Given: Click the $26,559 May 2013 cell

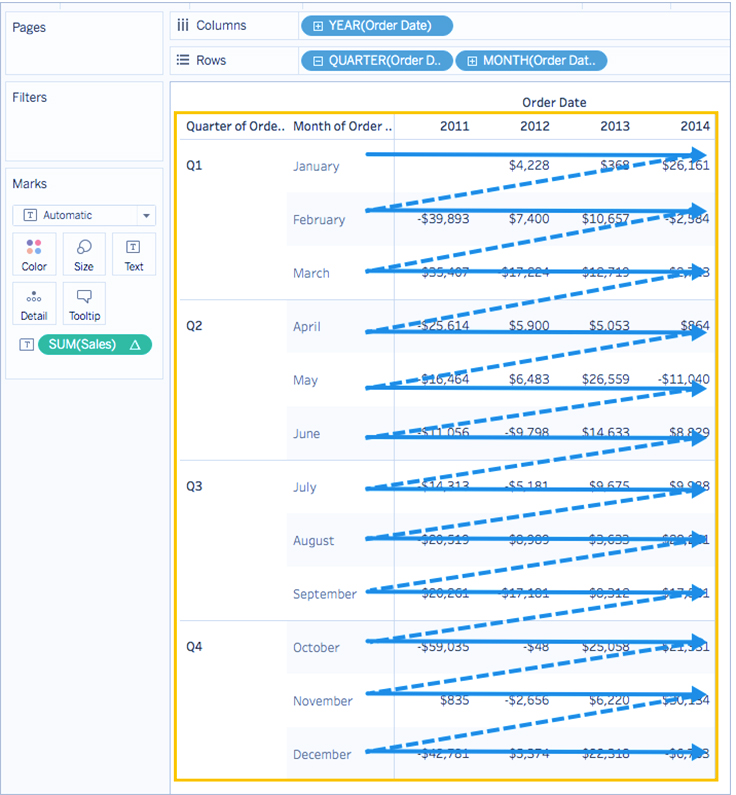Looking at the screenshot, I should point(606,379).
